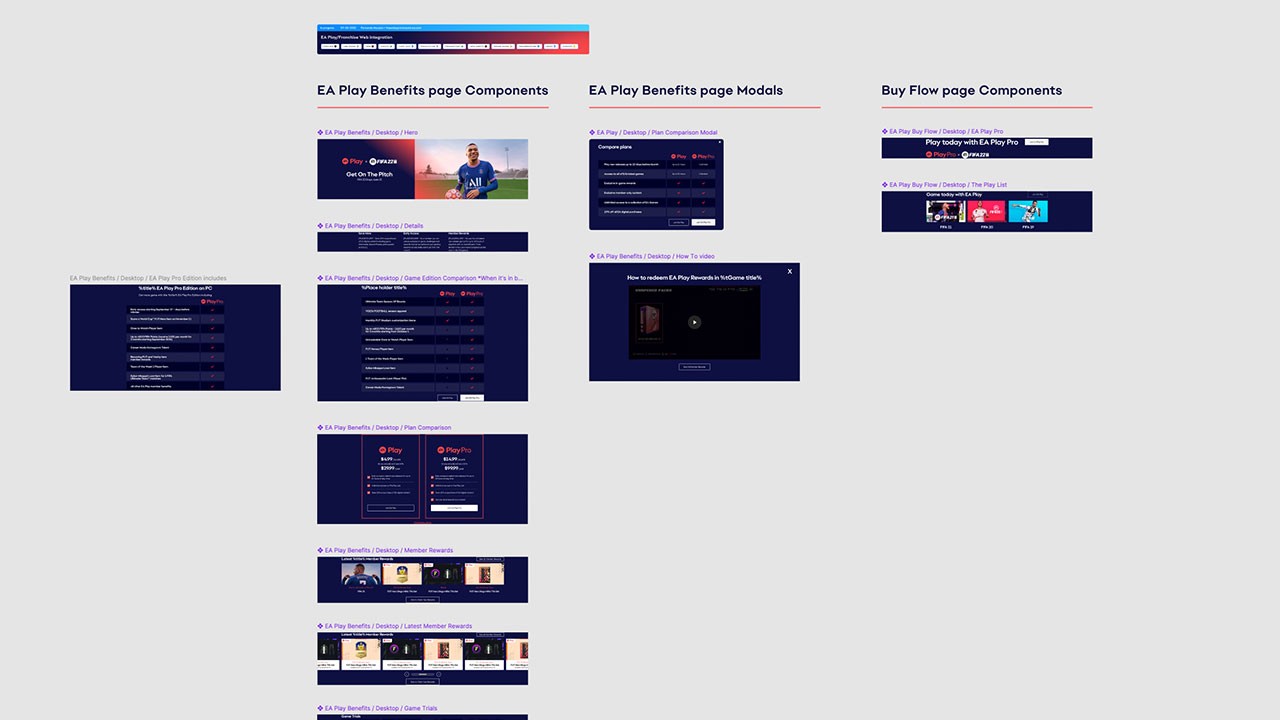Select the Plan Comparison Modal frame label

[653, 132]
